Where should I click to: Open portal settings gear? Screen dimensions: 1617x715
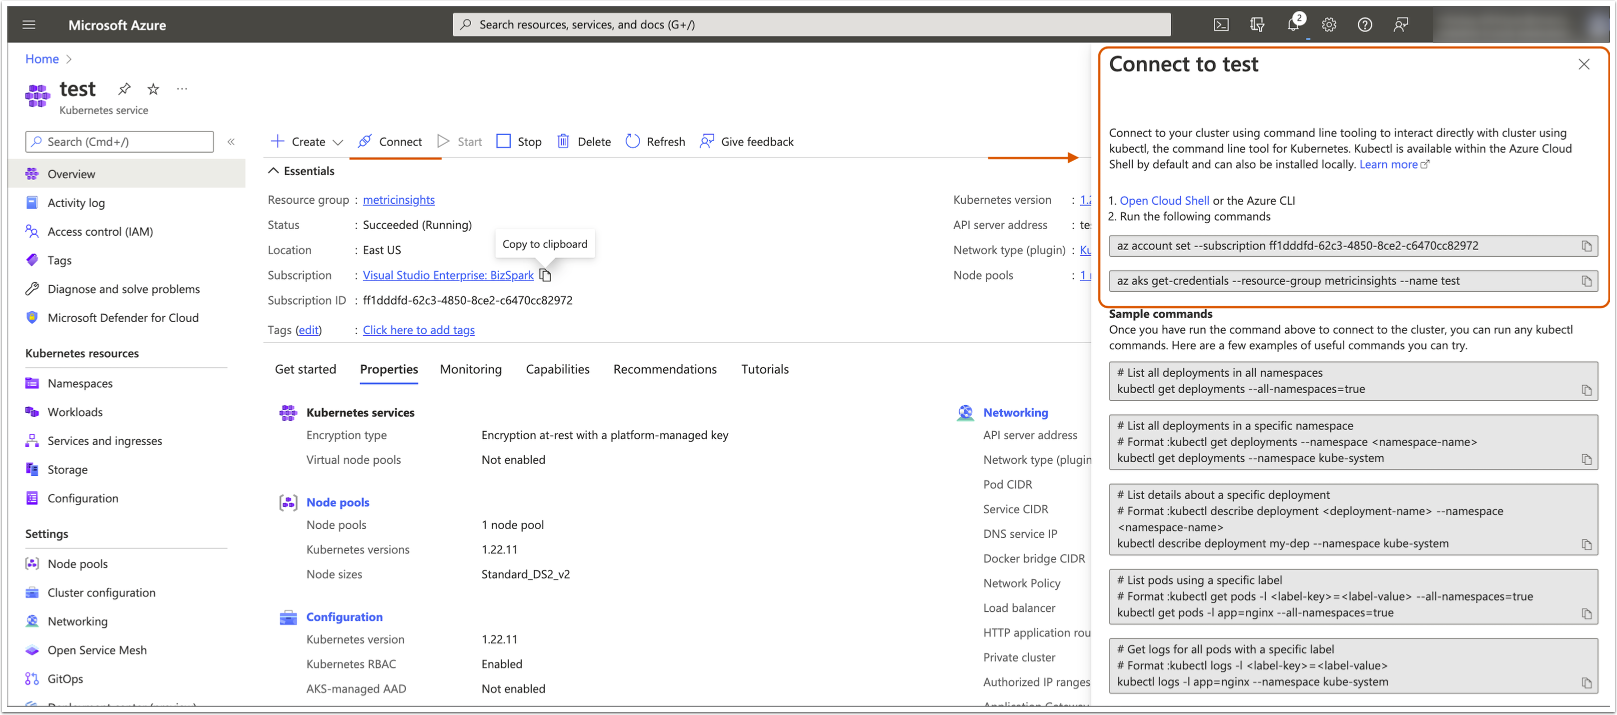point(1329,25)
